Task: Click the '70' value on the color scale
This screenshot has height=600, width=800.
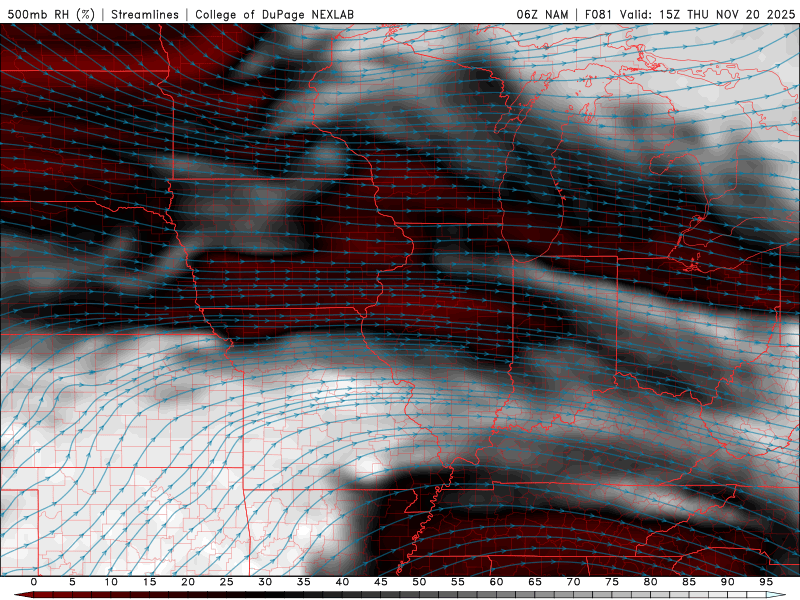Action: click(x=573, y=582)
